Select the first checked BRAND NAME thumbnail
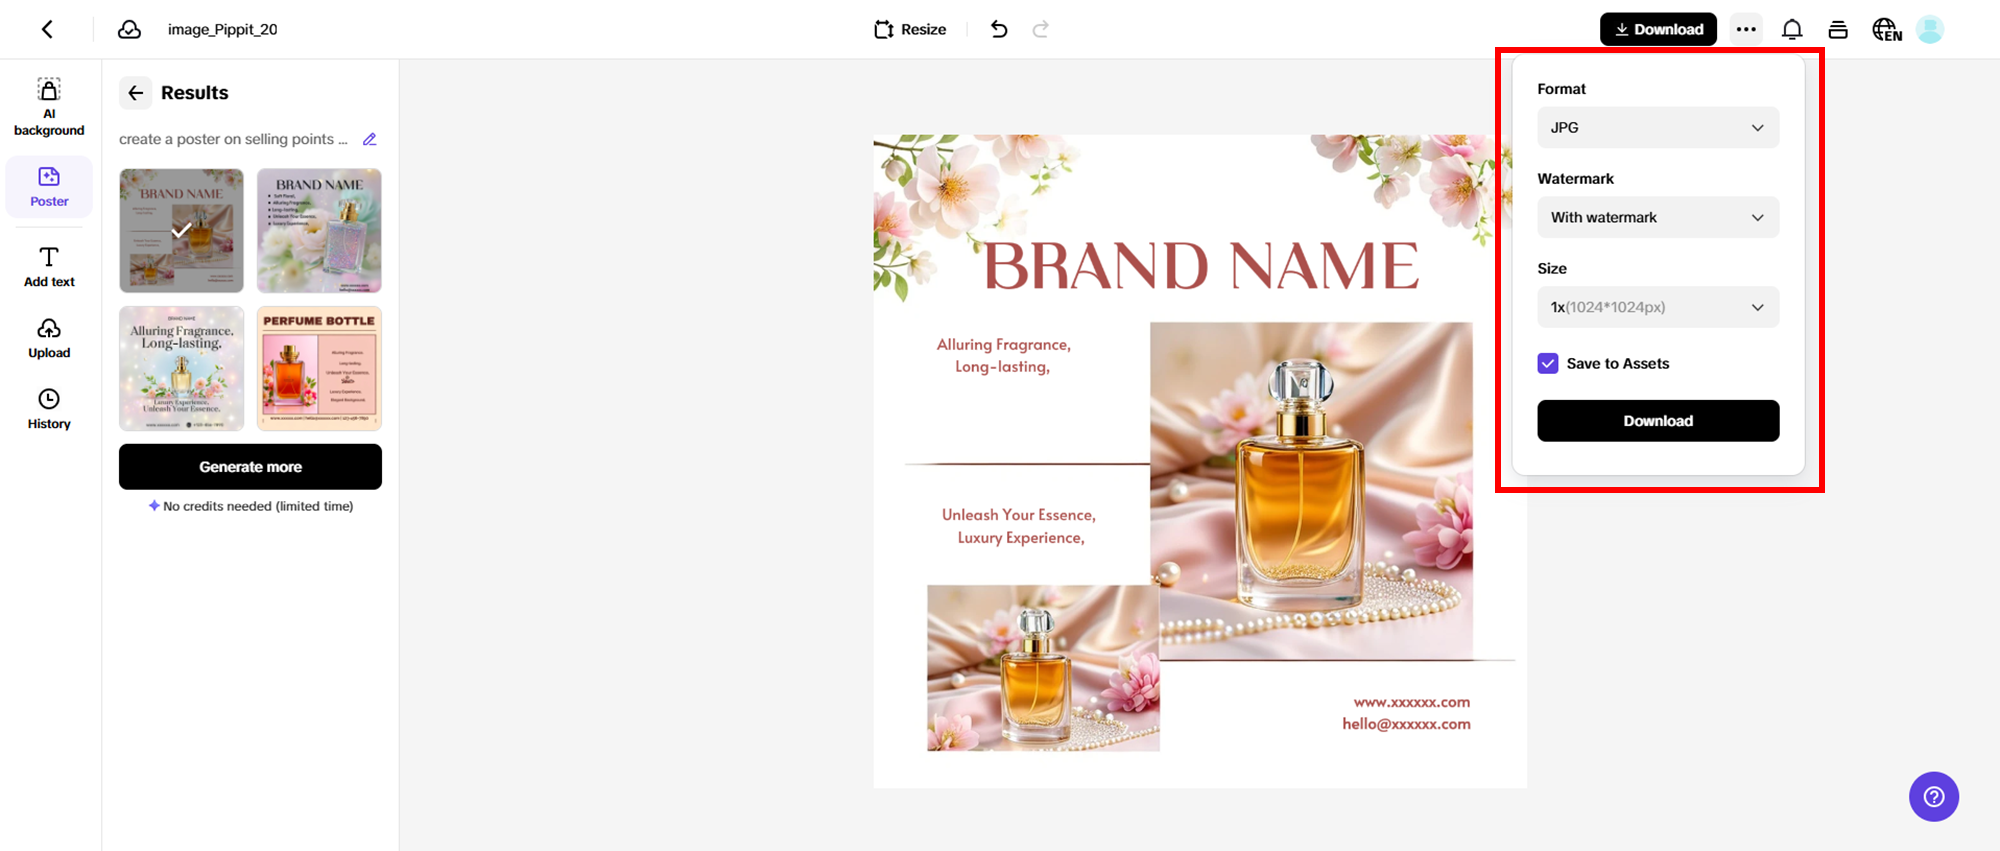 tap(181, 230)
